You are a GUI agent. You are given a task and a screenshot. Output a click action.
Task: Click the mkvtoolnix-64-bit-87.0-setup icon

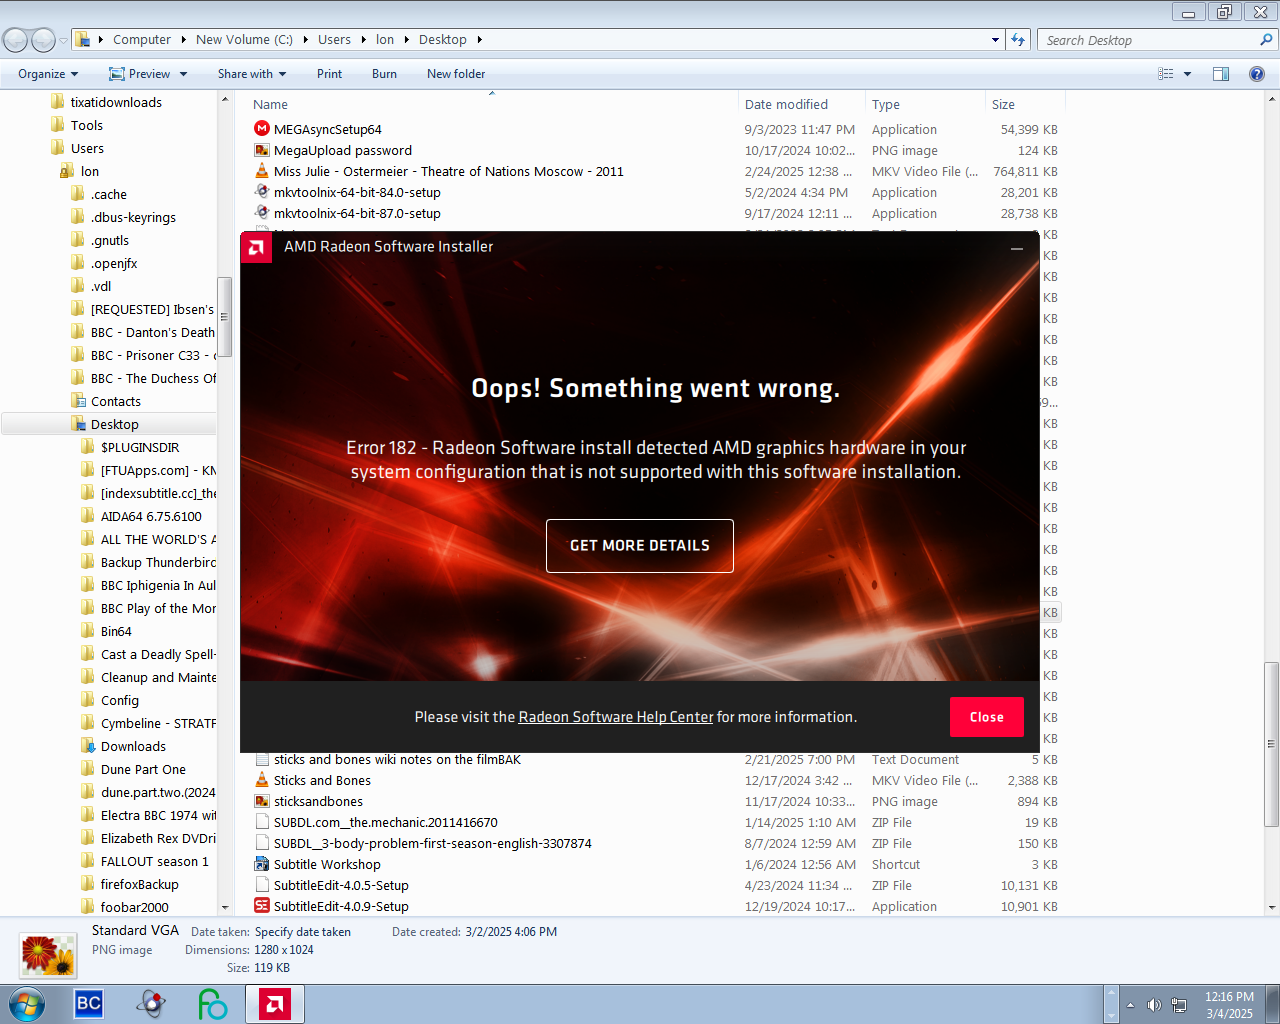click(262, 213)
